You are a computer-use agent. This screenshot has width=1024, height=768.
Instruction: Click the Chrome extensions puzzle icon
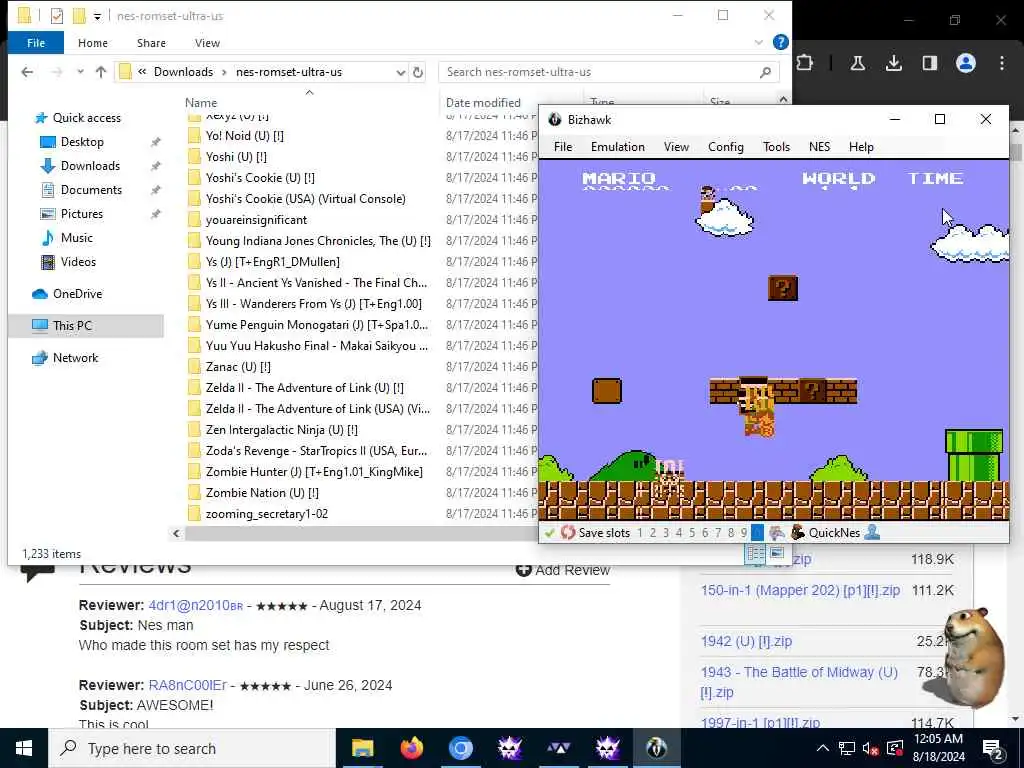click(805, 63)
